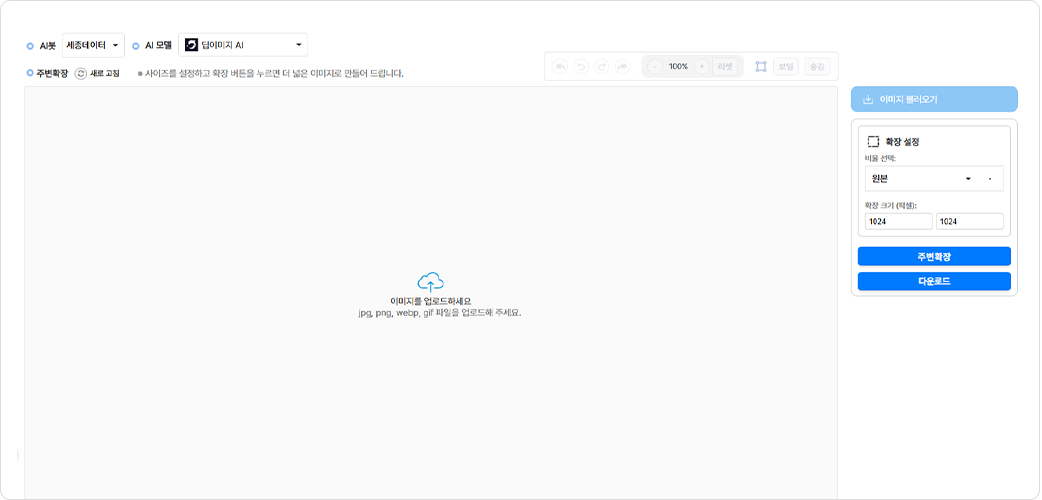
Task: Select the bounding box frame icon
Action: point(761,67)
